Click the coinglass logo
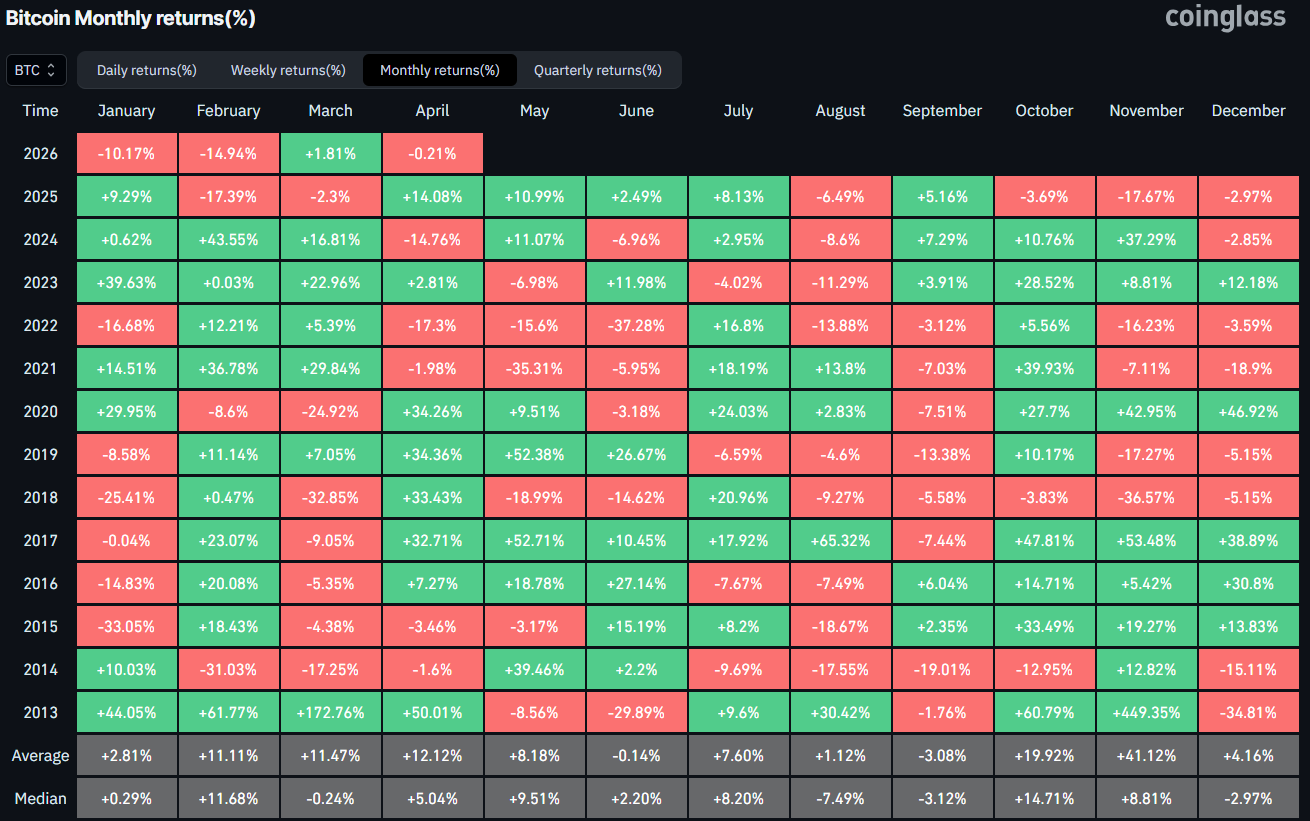Screen dimensions: 1310x821 coord(1225,17)
